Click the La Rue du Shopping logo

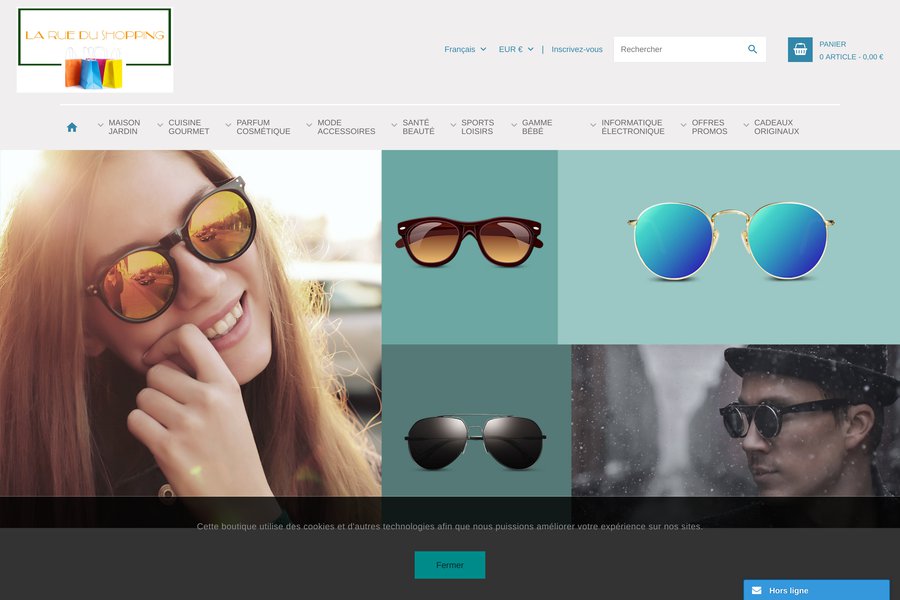click(95, 50)
